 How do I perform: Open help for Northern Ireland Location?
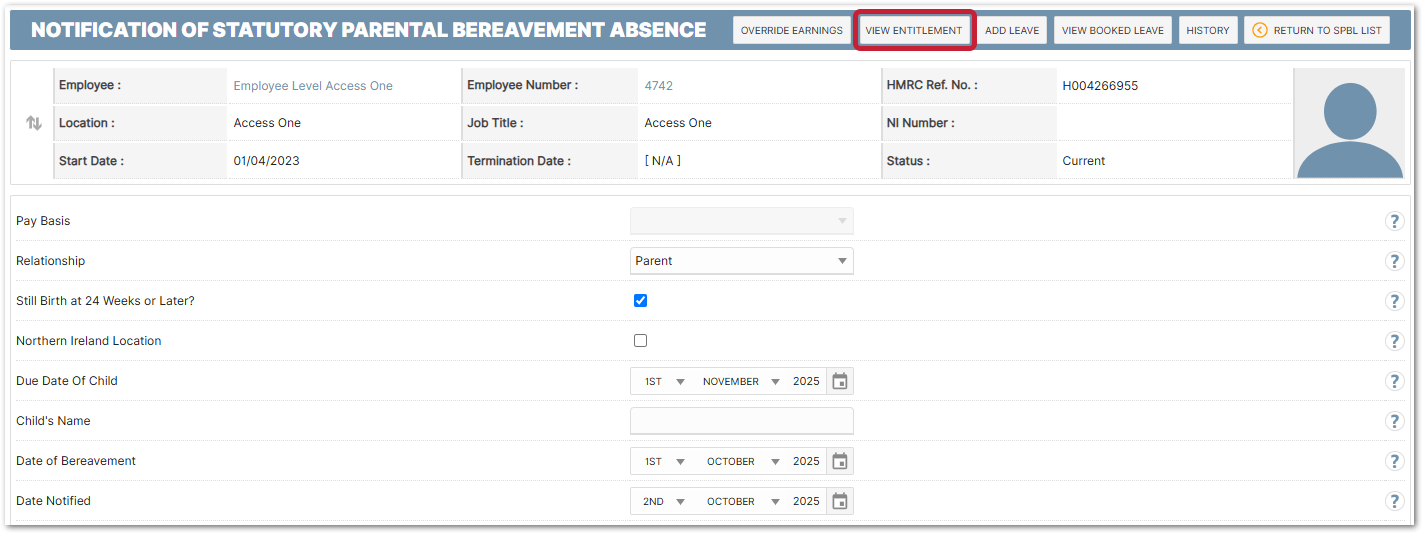1394,341
